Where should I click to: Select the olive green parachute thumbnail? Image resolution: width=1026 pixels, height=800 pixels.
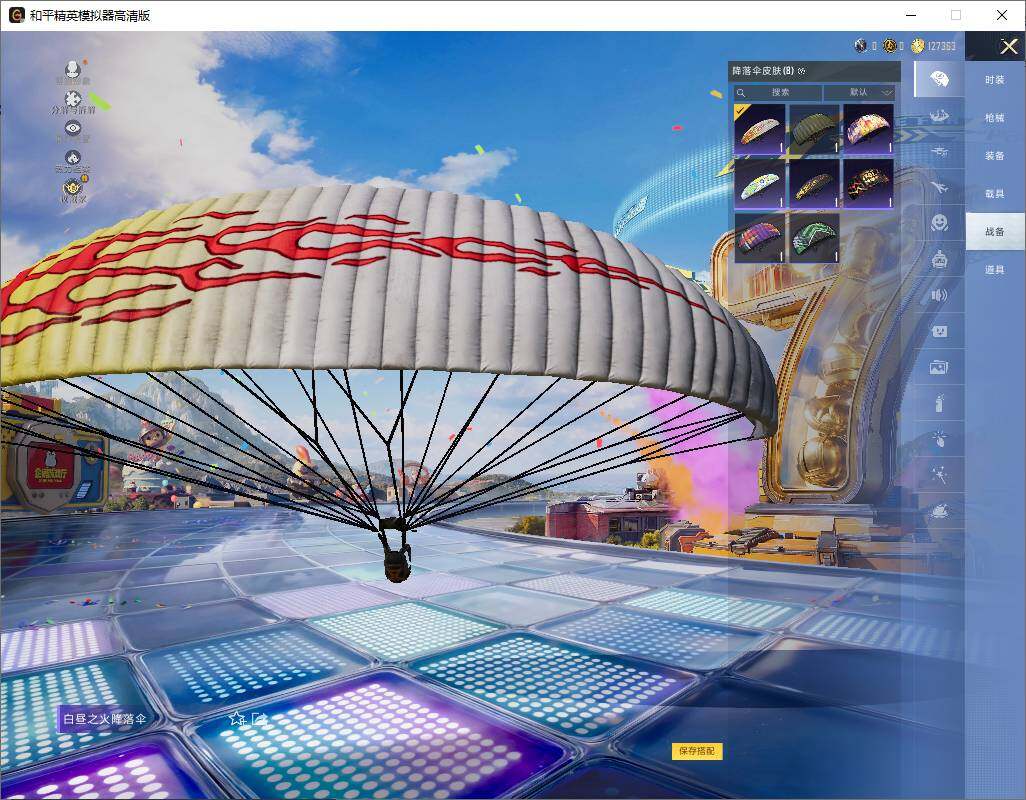pyautogui.click(x=813, y=129)
